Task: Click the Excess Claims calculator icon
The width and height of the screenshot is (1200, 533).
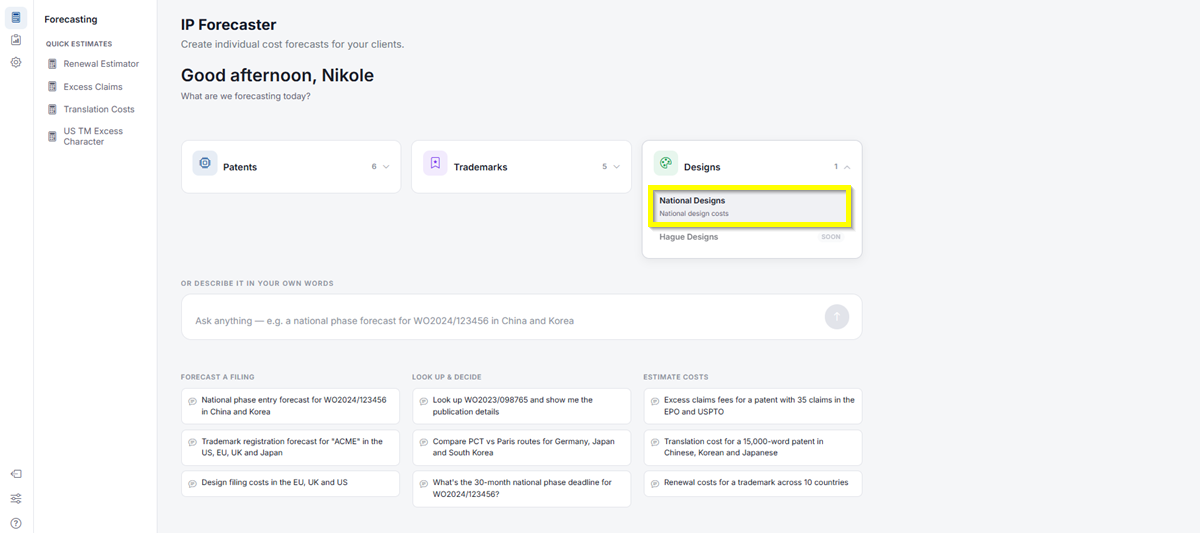Action: click(53, 87)
